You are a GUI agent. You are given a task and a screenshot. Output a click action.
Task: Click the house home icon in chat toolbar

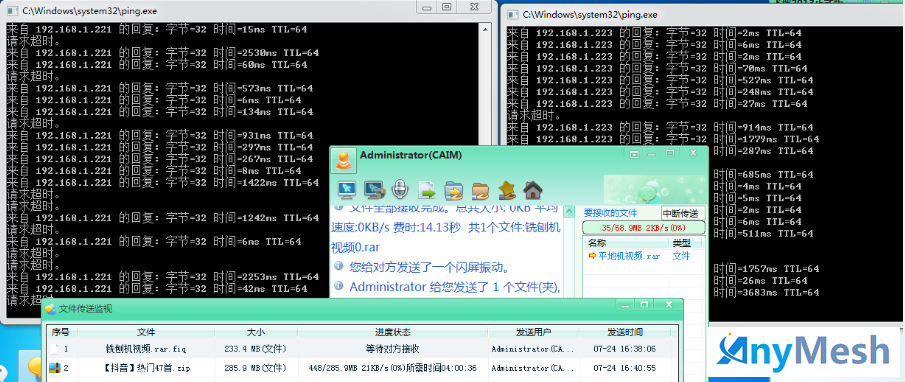[x=532, y=189]
